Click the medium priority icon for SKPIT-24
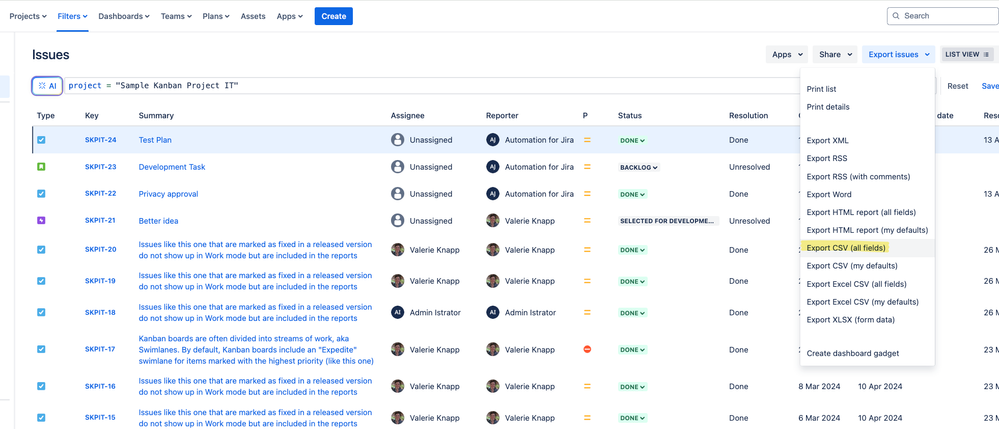Image resolution: width=999 pixels, height=429 pixels. [587, 140]
